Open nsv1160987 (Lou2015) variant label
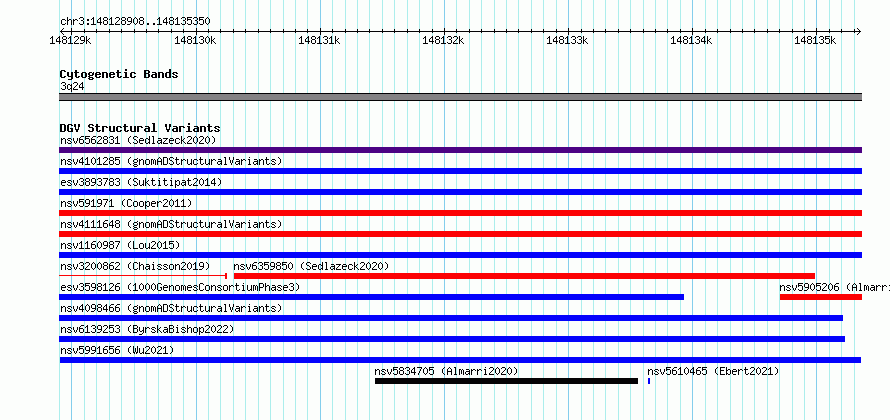The width and height of the screenshot is (890, 420). pyautogui.click(x=120, y=245)
